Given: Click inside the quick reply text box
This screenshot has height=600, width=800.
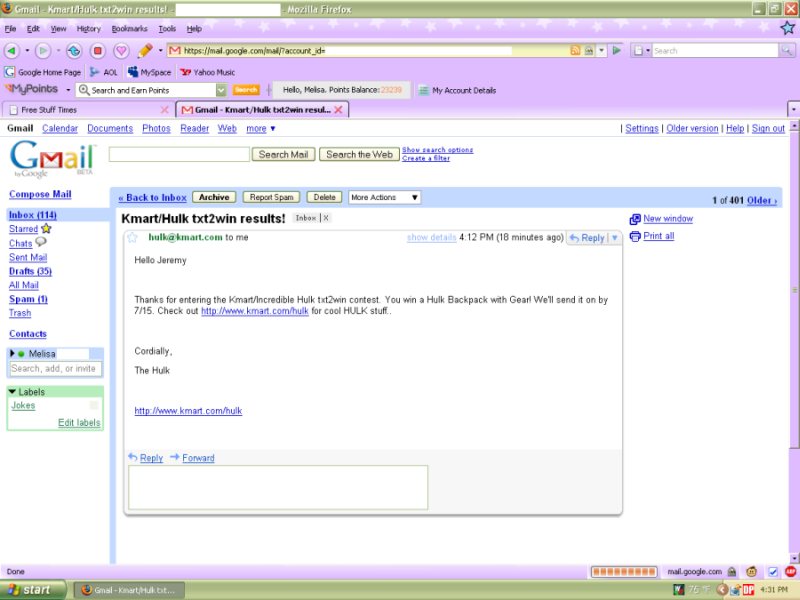Looking at the screenshot, I should 277,487.
